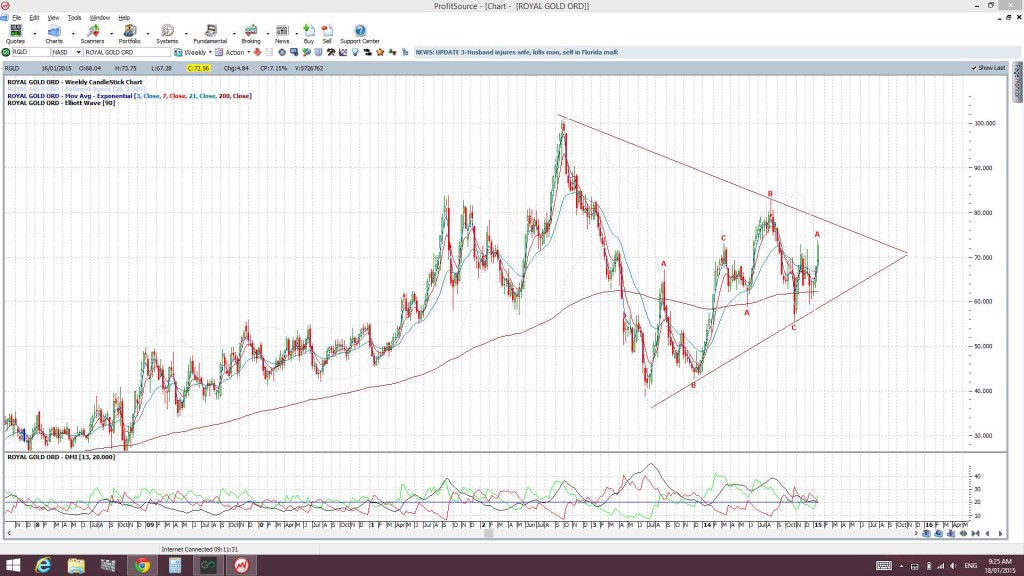The height and width of the screenshot is (576, 1024).
Task: Open the View menu
Action: point(54,18)
